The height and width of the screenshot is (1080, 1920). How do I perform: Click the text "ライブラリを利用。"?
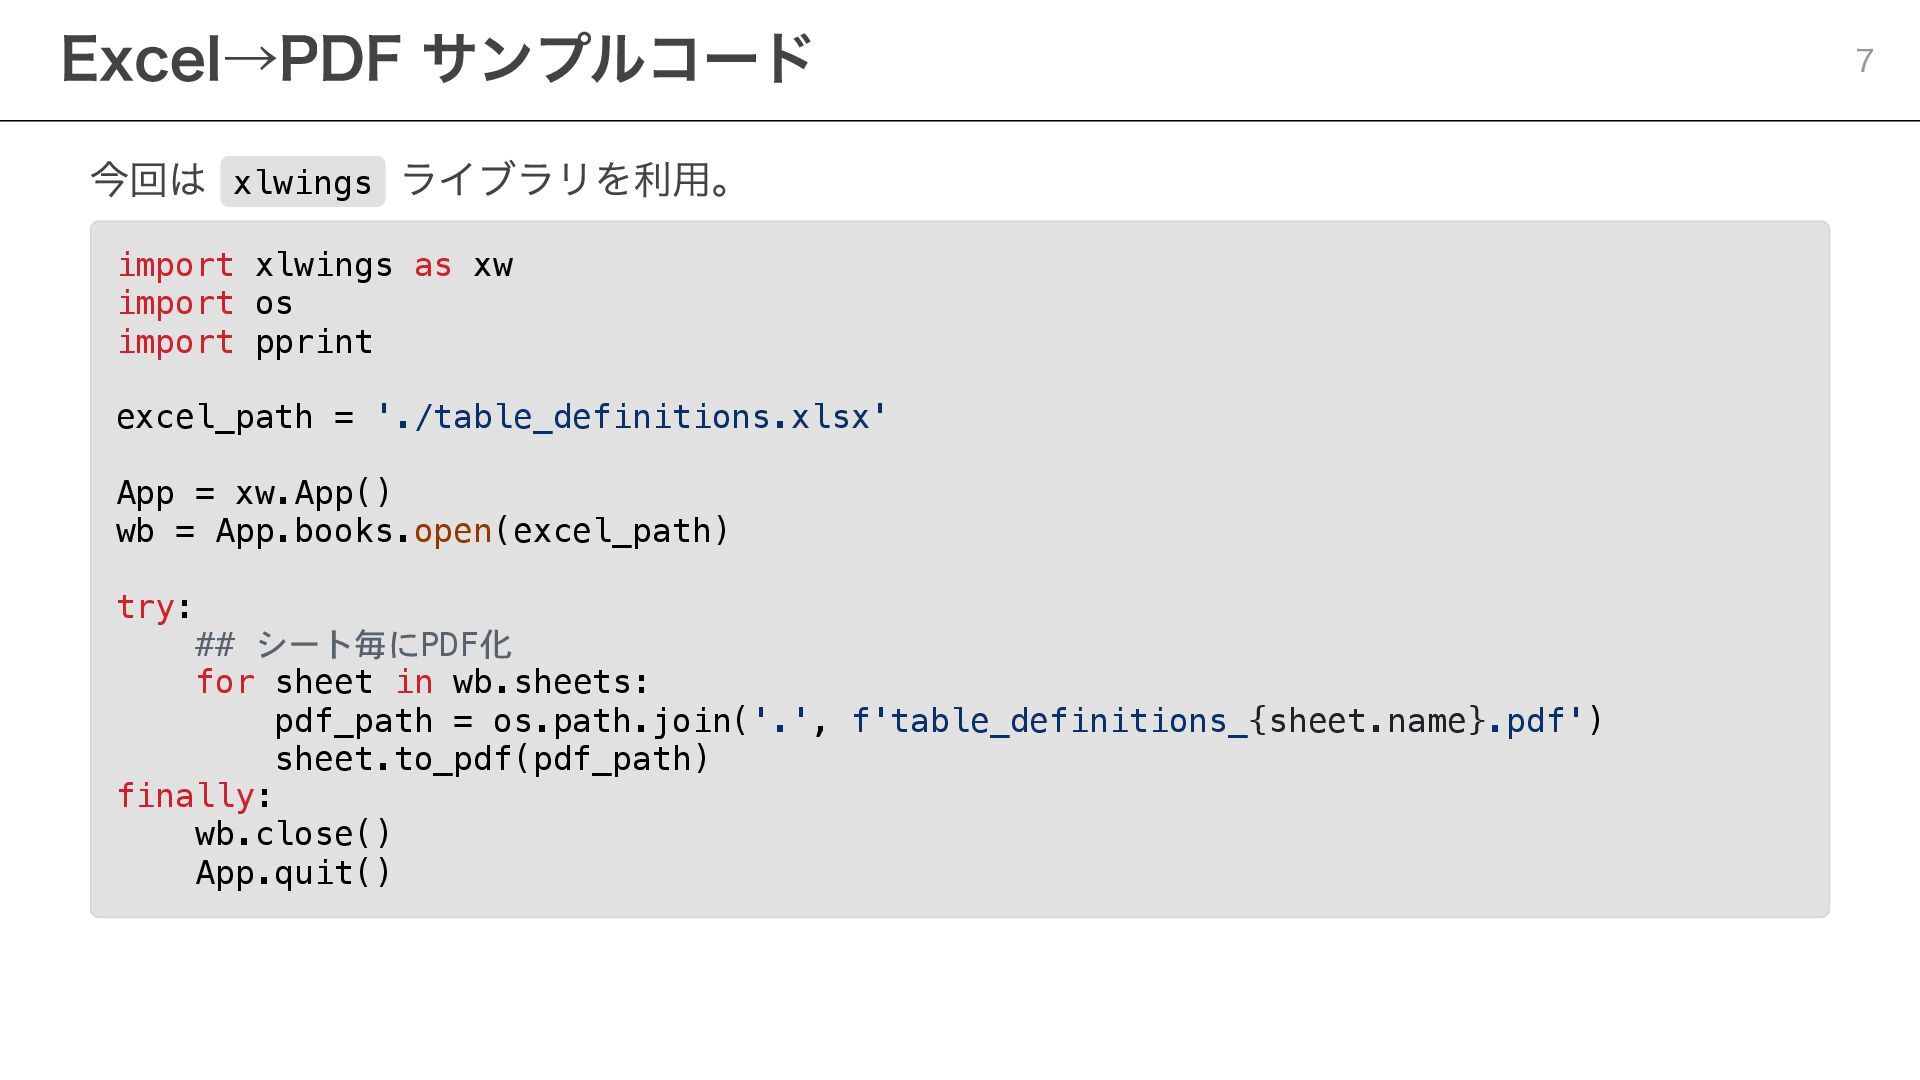[567, 180]
